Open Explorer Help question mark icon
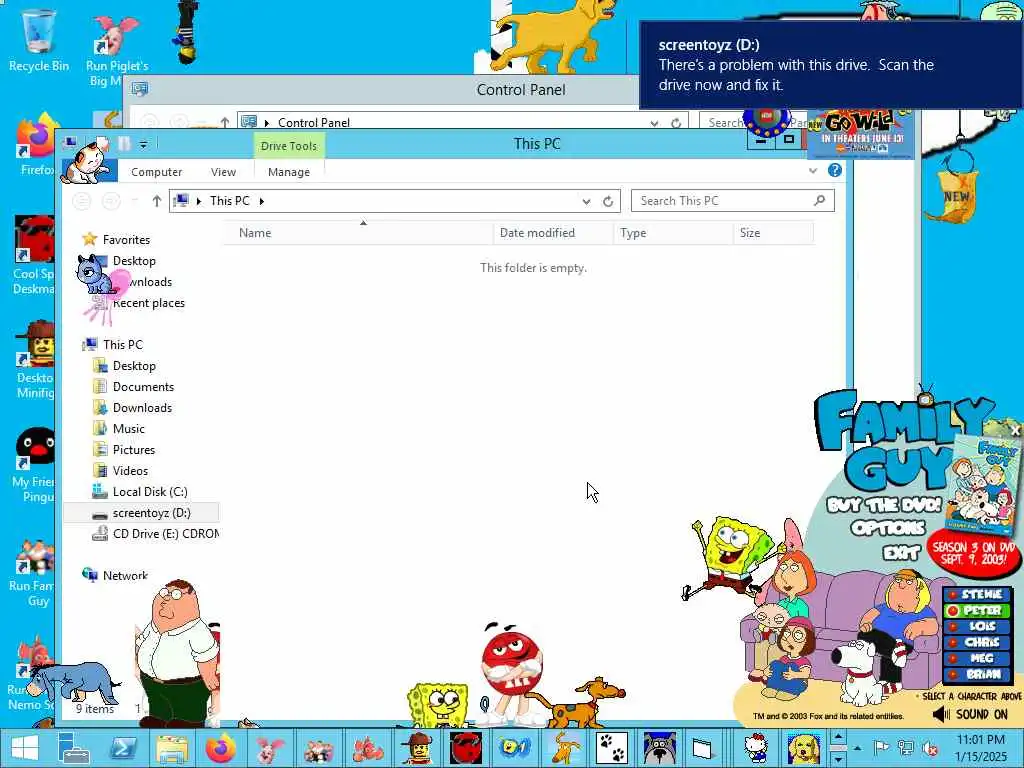The width and height of the screenshot is (1024, 768). 835,170
